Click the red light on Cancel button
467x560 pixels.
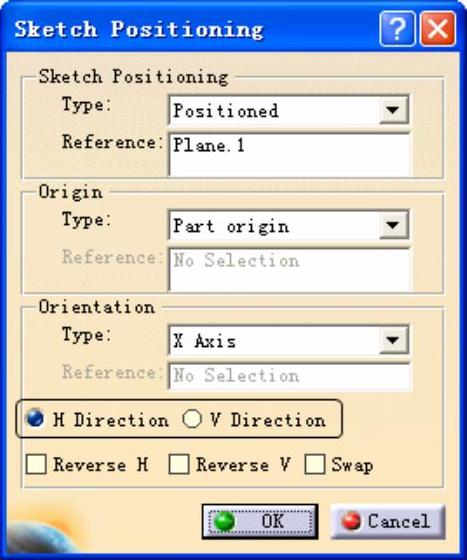351,521
